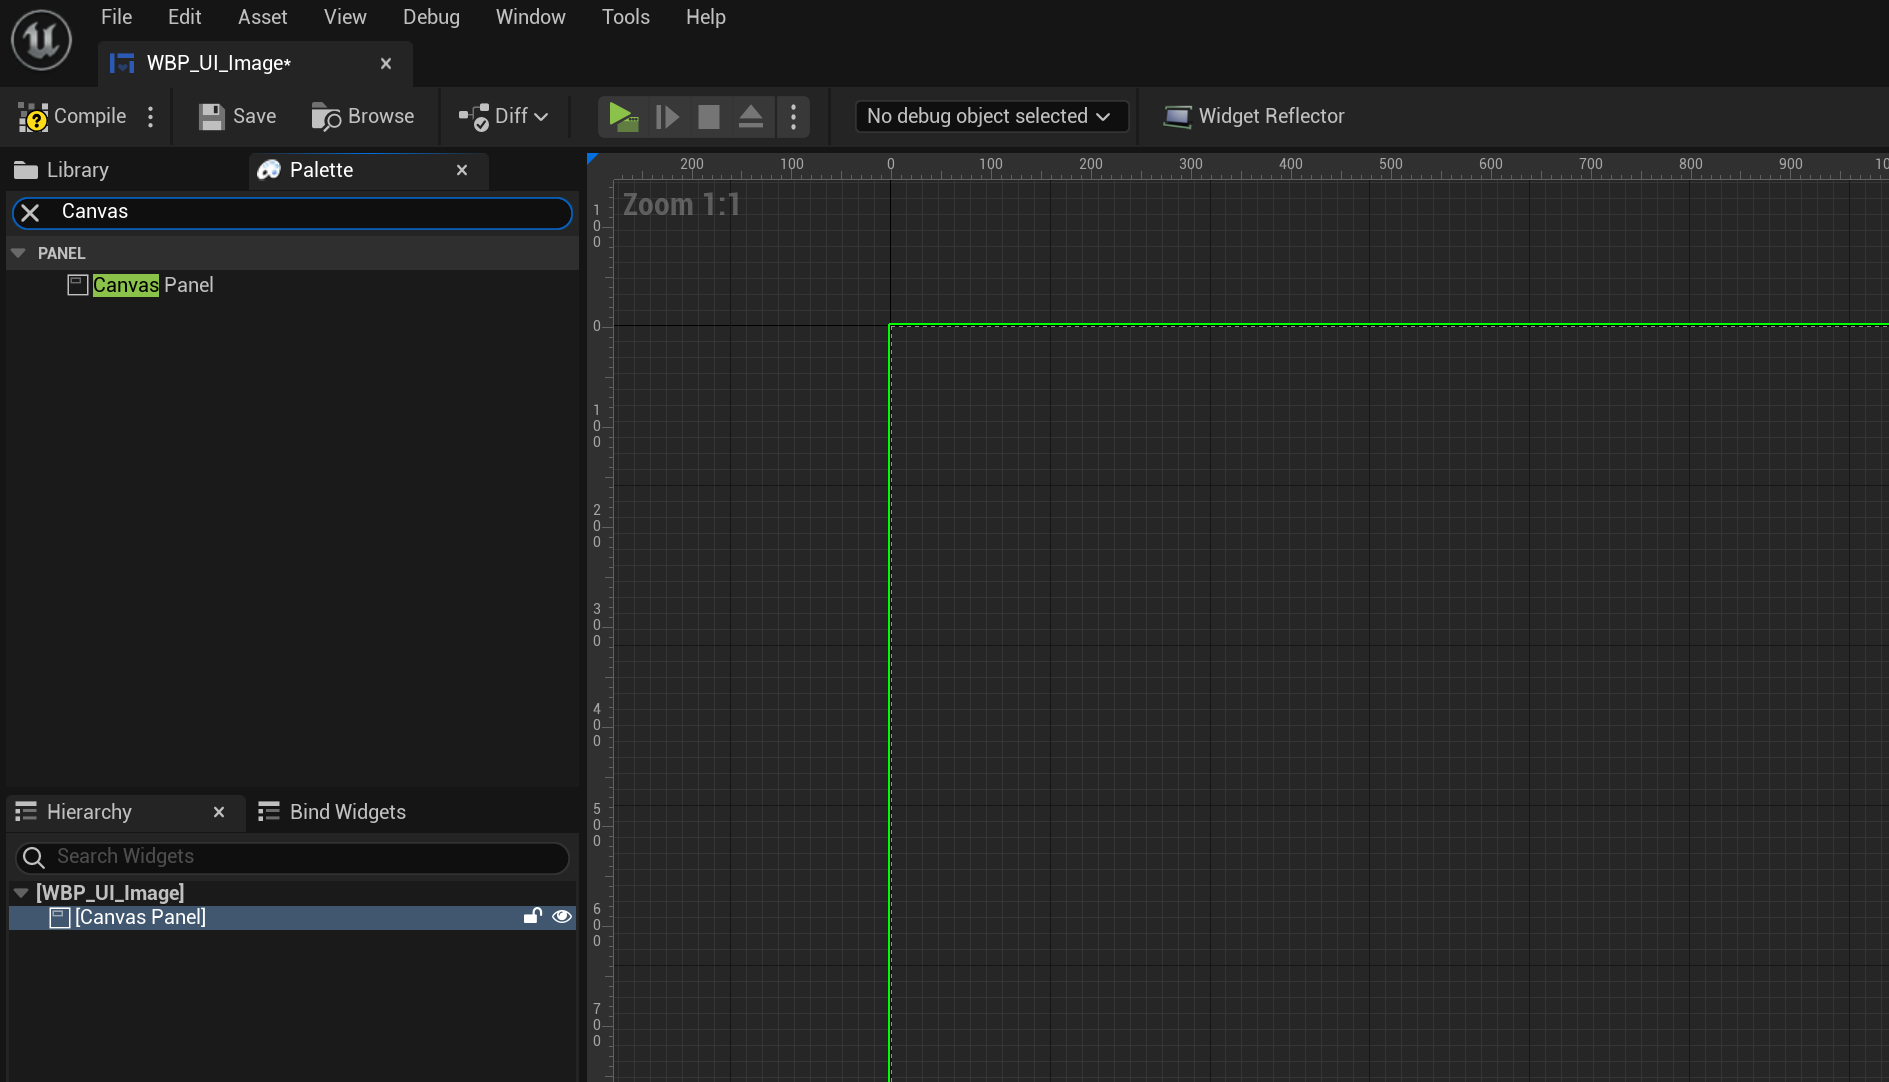Close the Palette panel tab

tap(462, 170)
